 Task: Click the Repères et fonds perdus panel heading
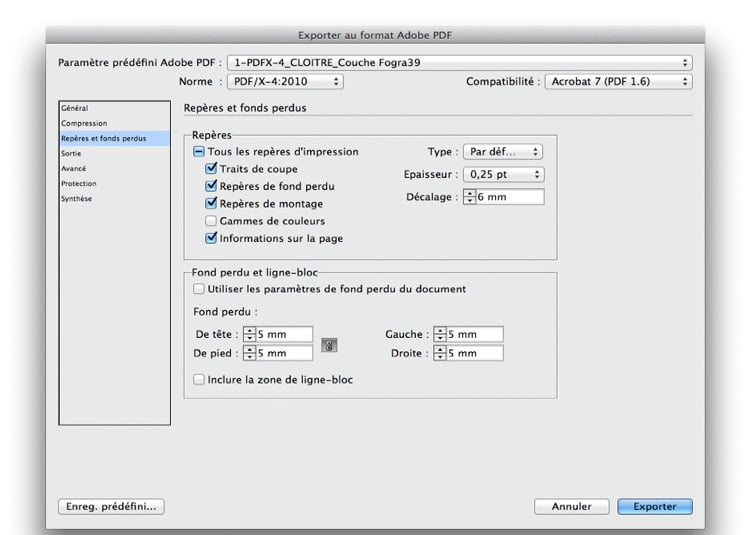(x=245, y=108)
